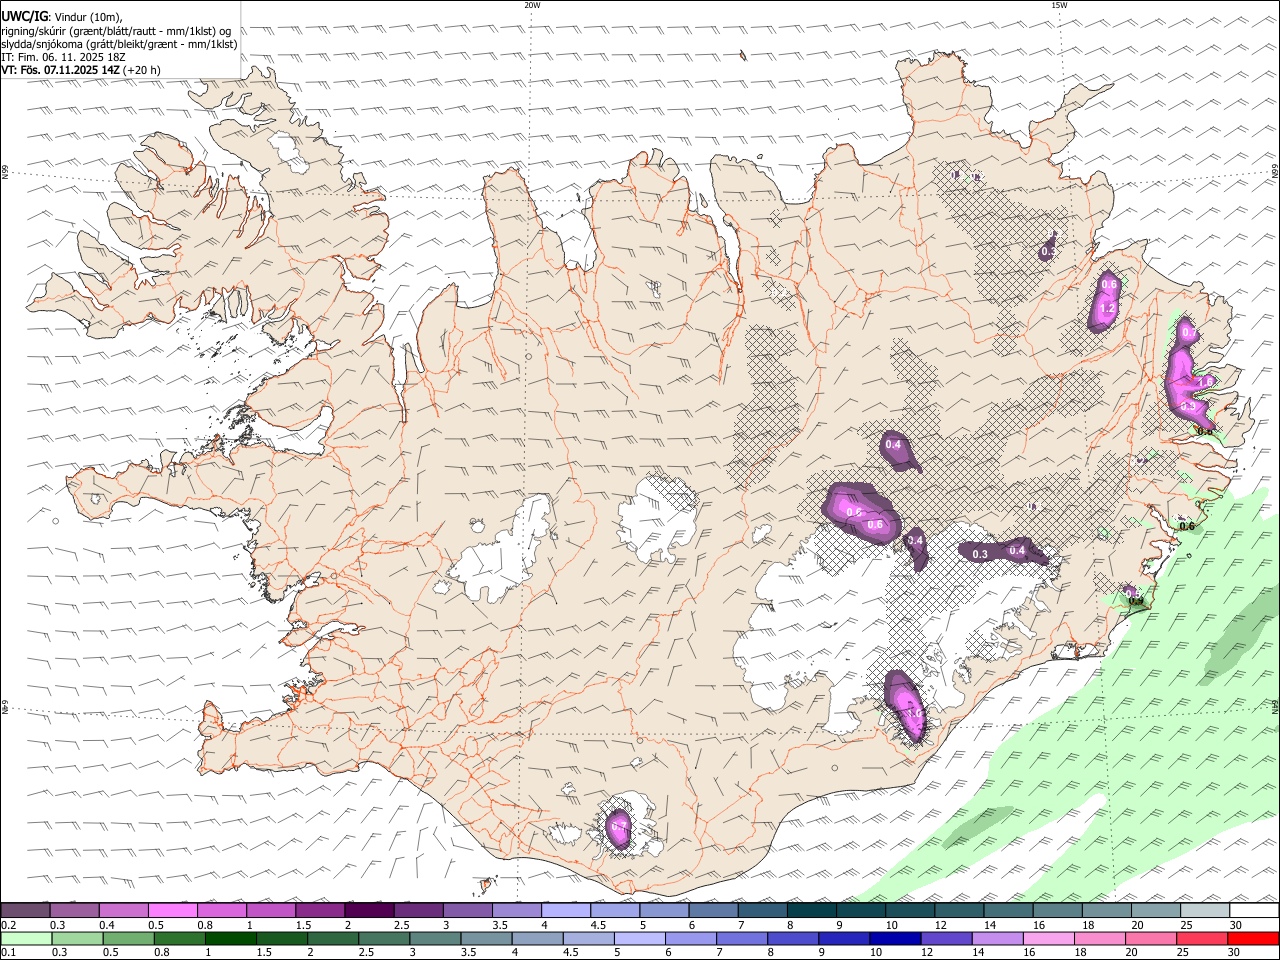Viewport: 1280px width, 960px height.
Task: Click the 'VT: Fös. 07.11.2025 14Z (+20 h)' line
Action: pyautogui.click(x=81, y=70)
